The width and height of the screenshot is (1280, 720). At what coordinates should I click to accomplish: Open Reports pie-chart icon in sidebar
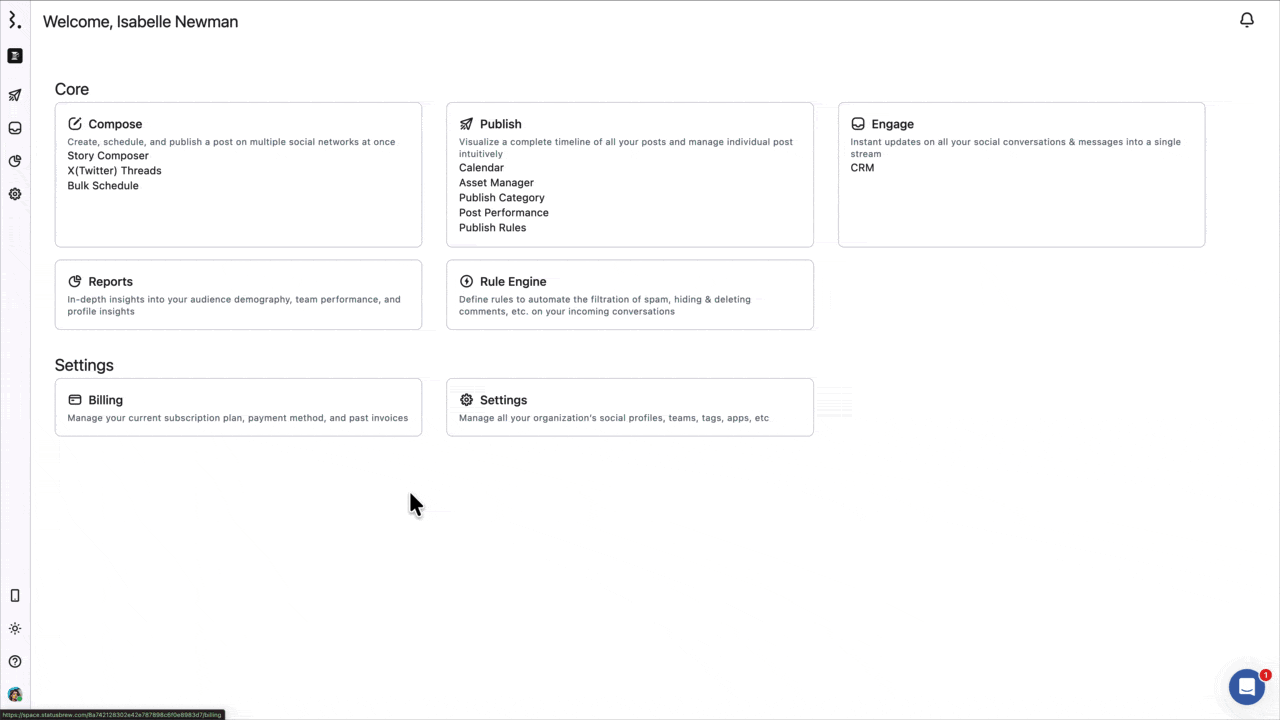tap(15, 161)
